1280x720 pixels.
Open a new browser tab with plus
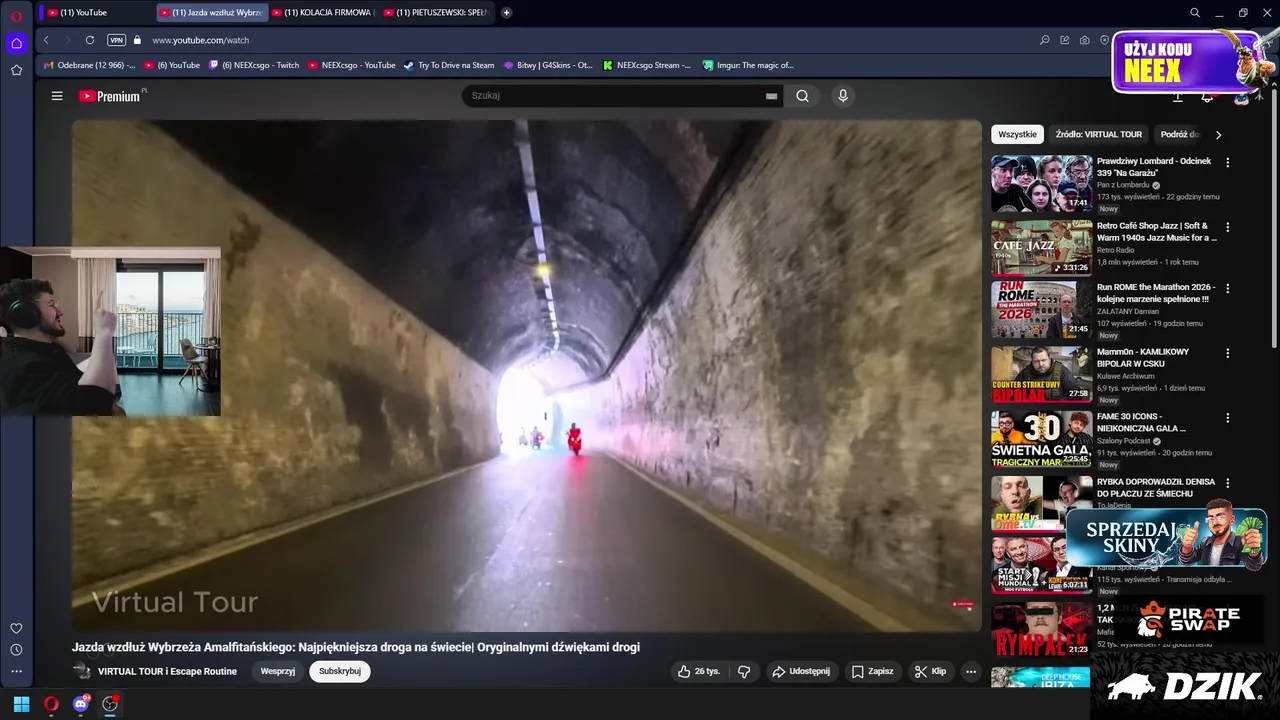[507, 13]
